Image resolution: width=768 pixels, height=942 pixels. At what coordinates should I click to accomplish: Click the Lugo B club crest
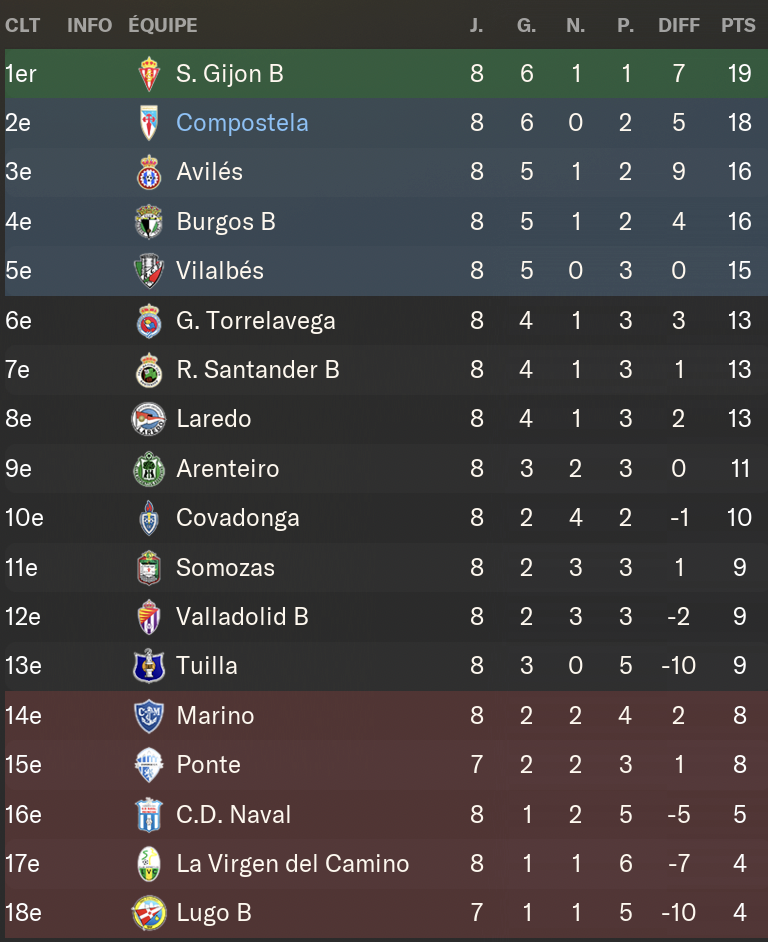[x=149, y=913]
